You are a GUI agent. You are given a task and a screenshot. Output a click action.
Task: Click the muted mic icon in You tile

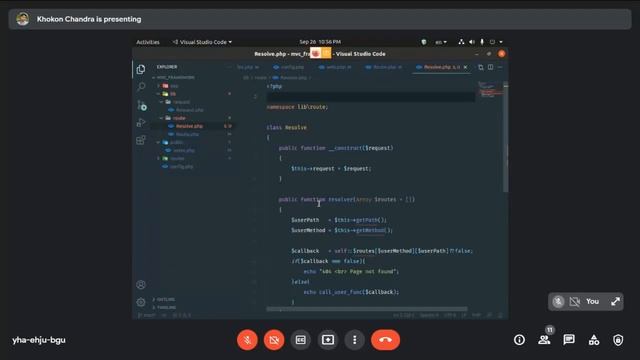click(x=558, y=302)
